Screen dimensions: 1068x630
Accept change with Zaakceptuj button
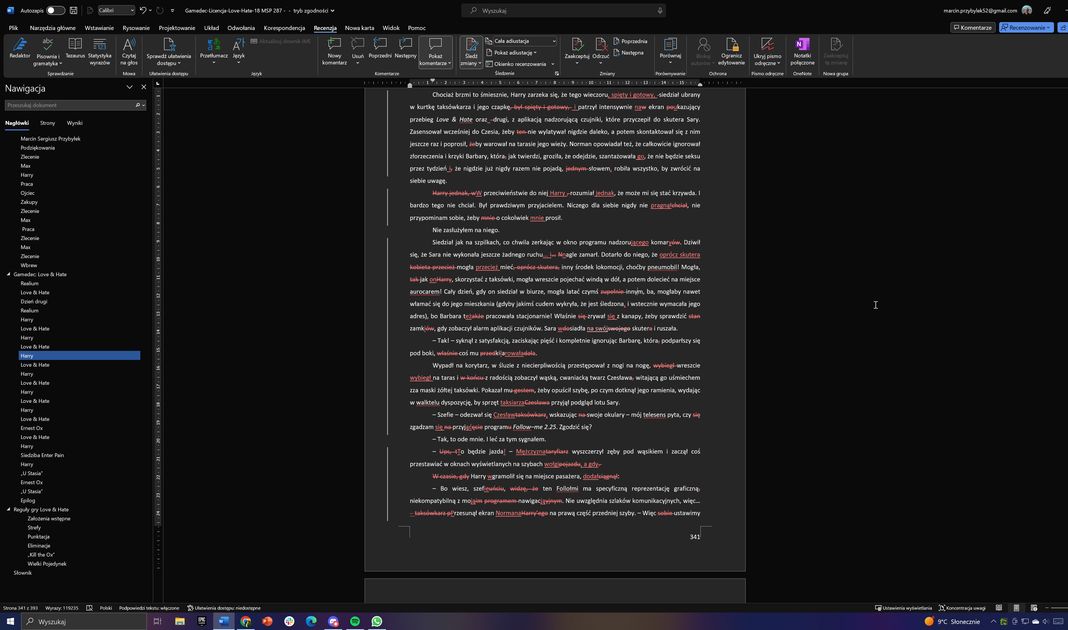point(577,48)
